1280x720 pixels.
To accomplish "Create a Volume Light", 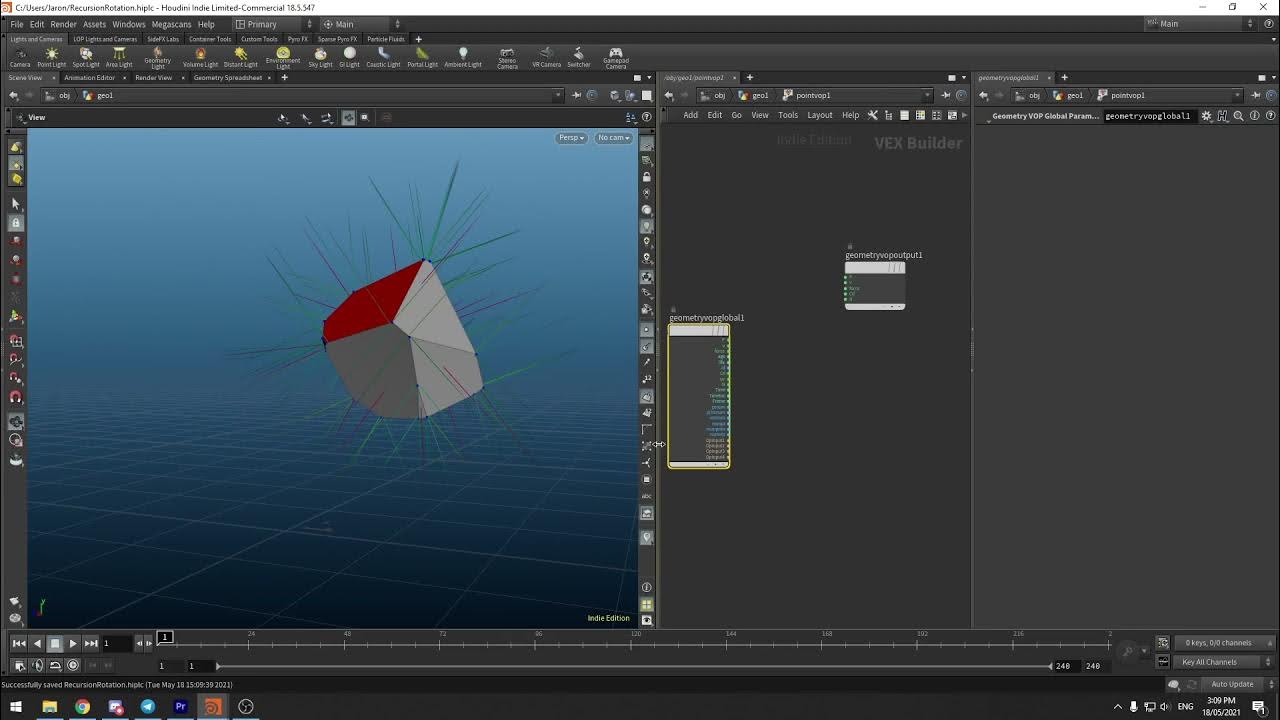I will 200,57.
